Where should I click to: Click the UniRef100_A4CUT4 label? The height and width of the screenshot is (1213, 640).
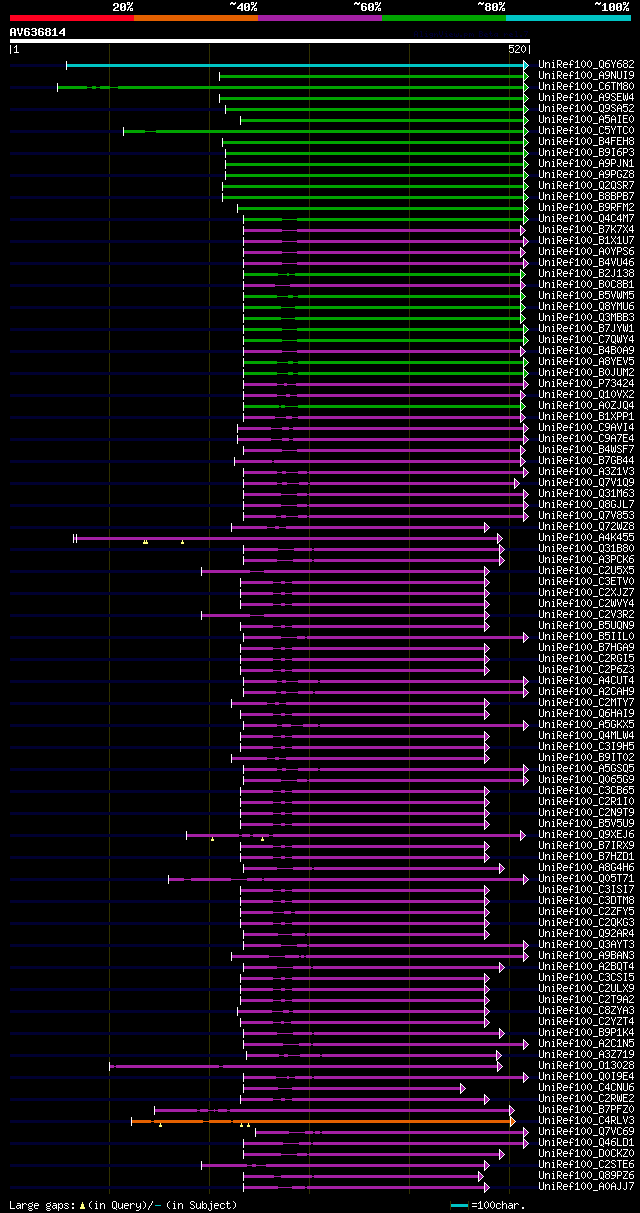coord(586,681)
